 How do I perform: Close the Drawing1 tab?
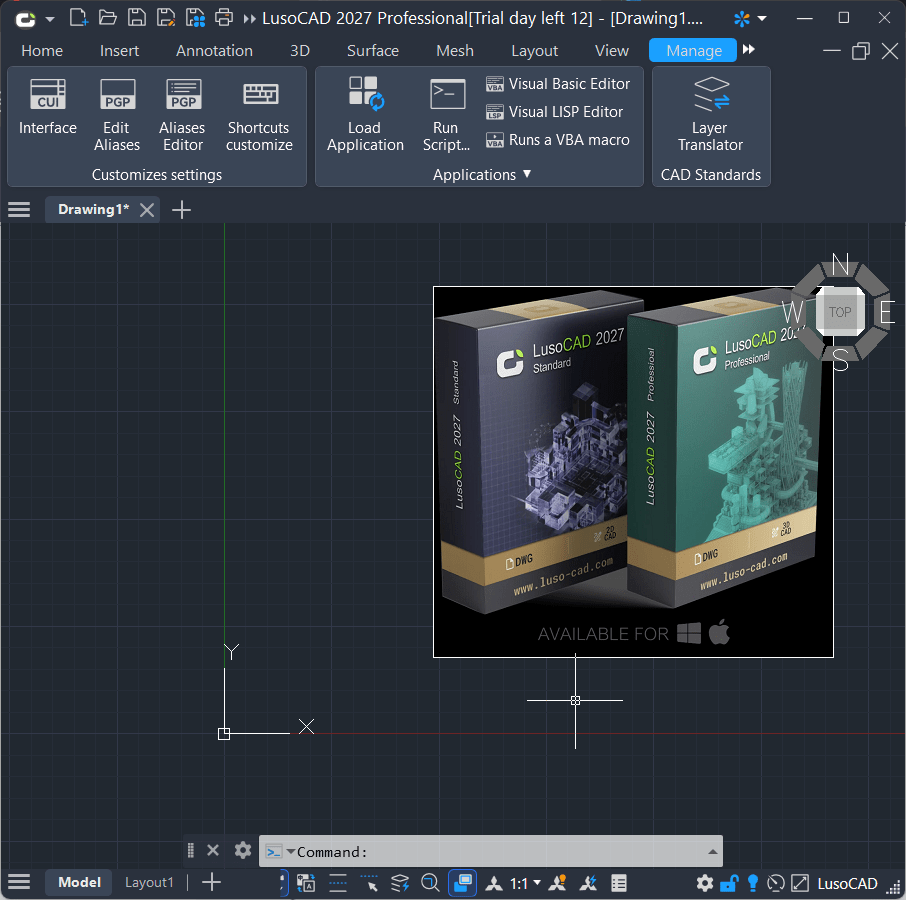(147, 210)
